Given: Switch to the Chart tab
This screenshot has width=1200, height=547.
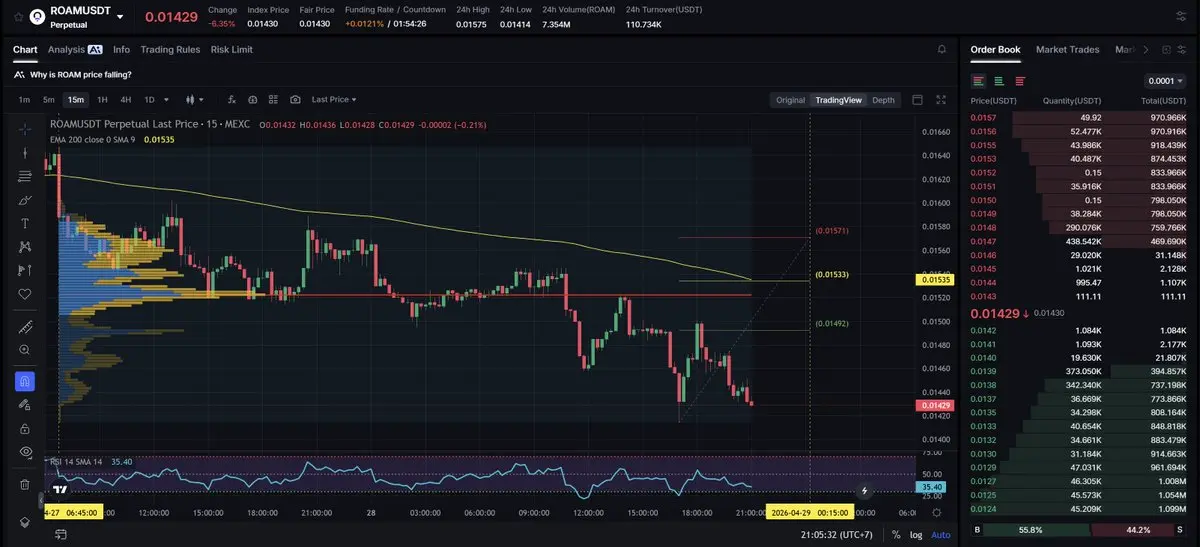Looking at the screenshot, I should (x=25, y=49).
